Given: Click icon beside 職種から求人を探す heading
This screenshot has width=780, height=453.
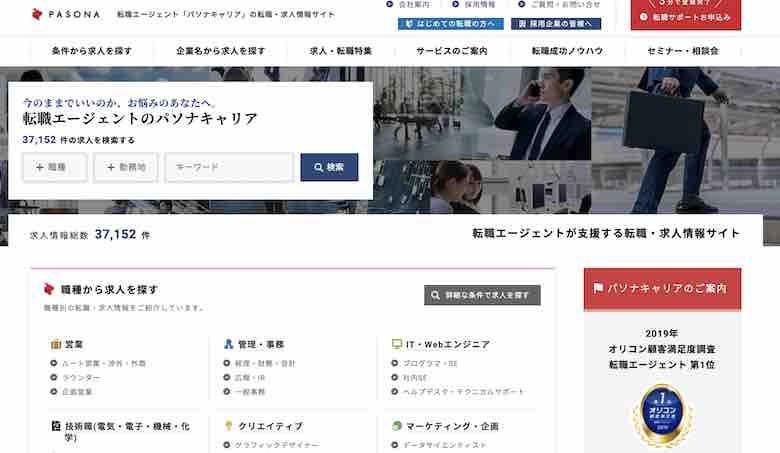Looking at the screenshot, I should pos(49,289).
